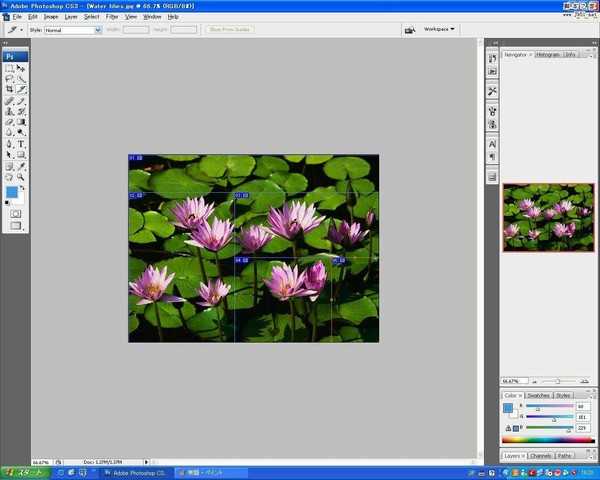The height and width of the screenshot is (480, 600).
Task: Expand the Workspace dropdown
Action: pyautogui.click(x=439, y=29)
